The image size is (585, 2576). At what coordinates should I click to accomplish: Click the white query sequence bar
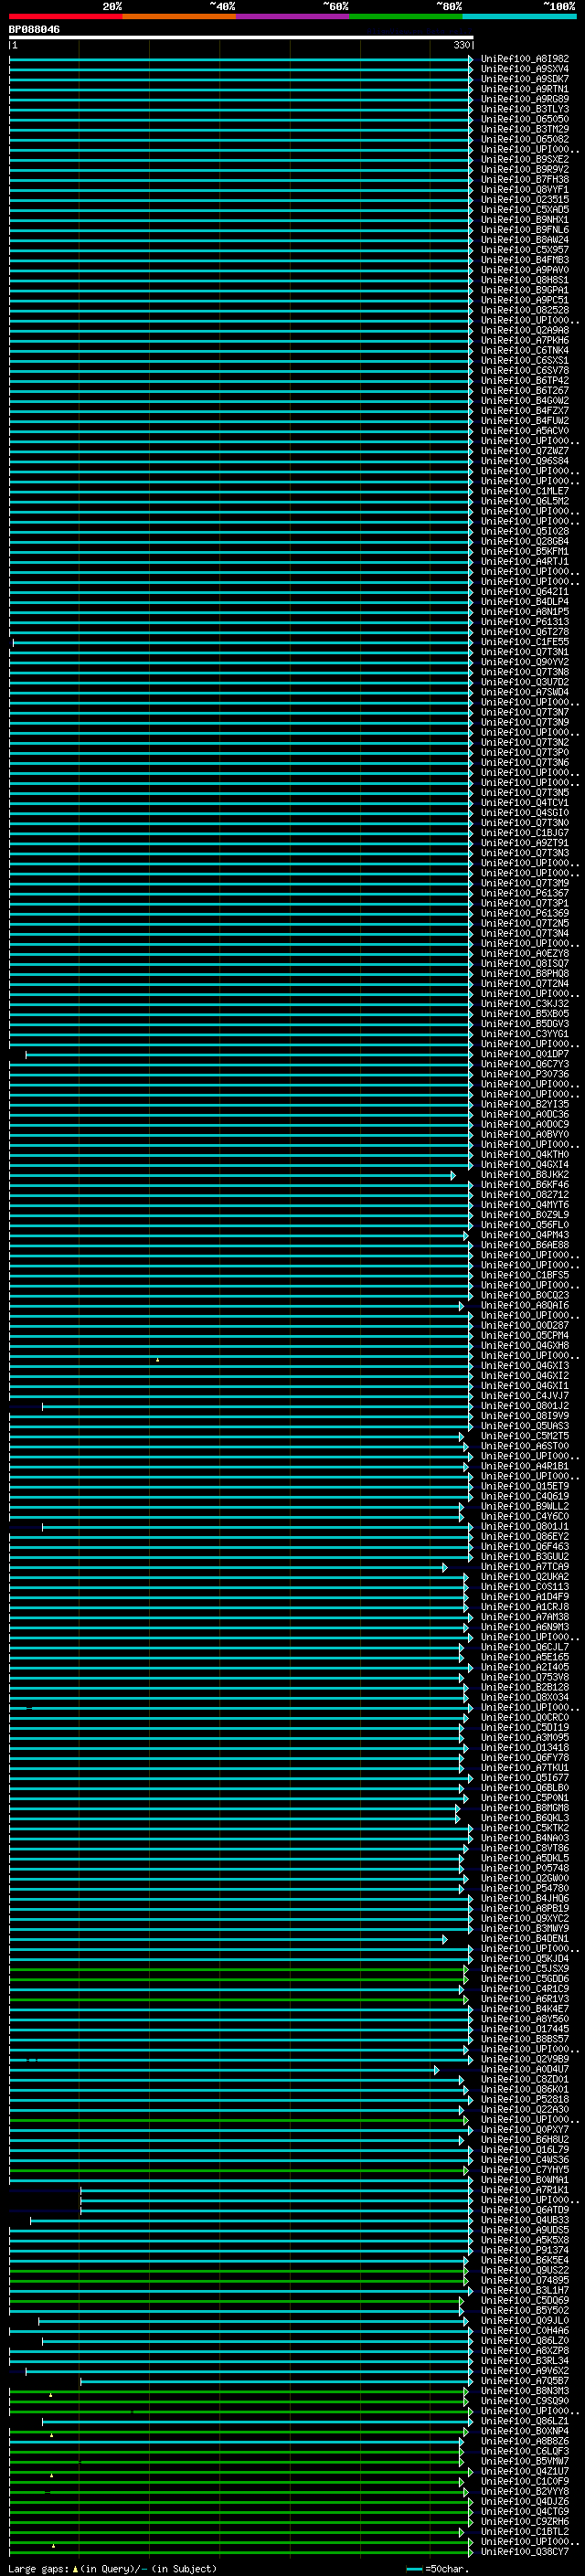pos(241,38)
